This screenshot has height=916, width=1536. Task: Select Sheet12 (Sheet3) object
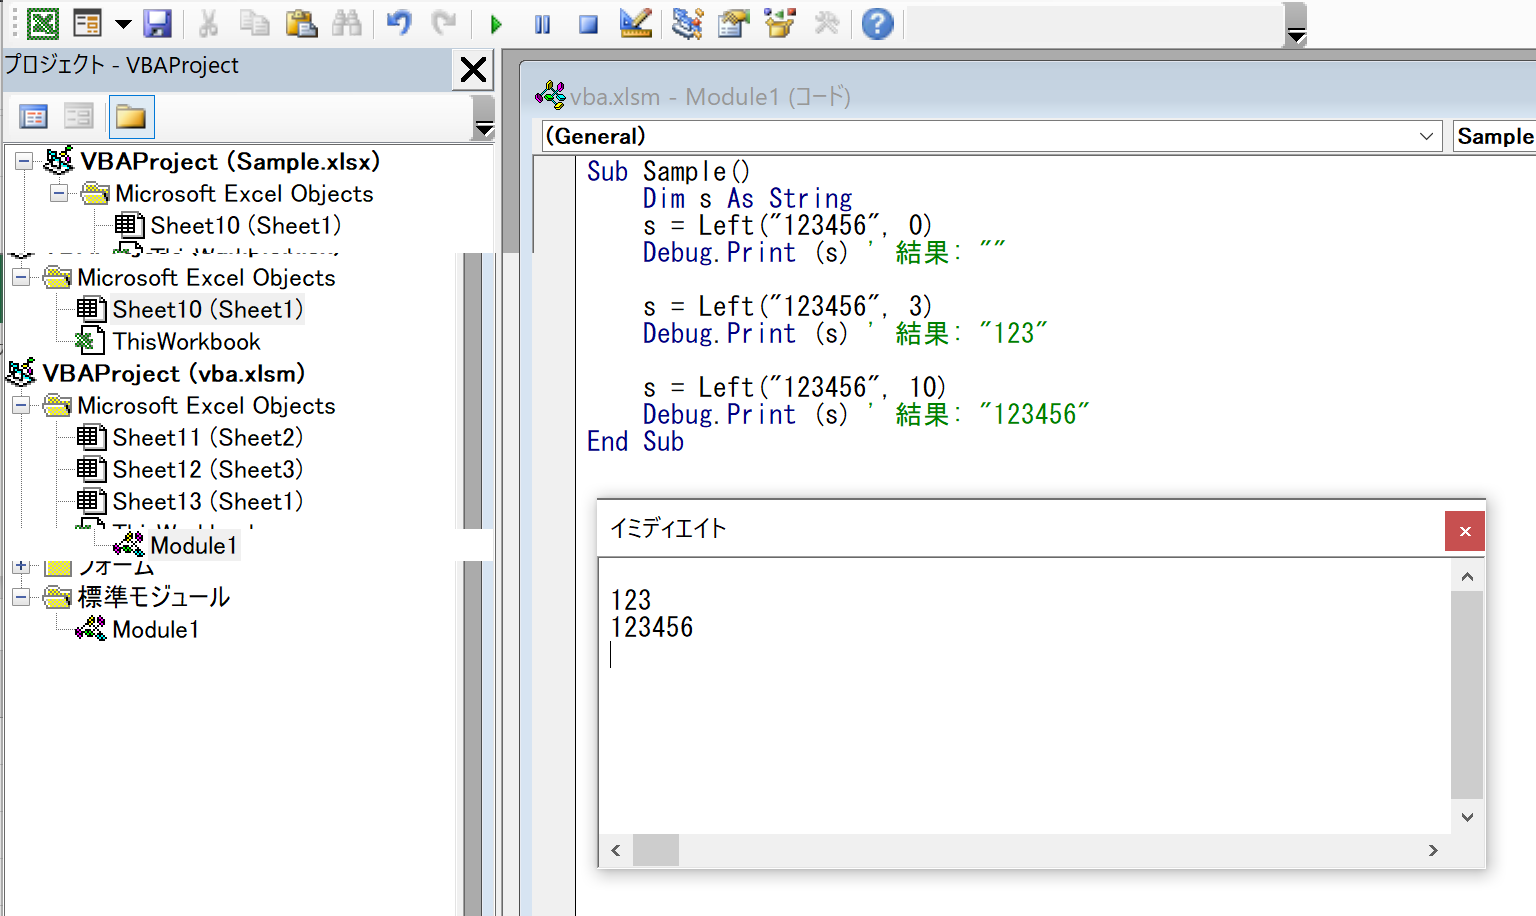(207, 469)
